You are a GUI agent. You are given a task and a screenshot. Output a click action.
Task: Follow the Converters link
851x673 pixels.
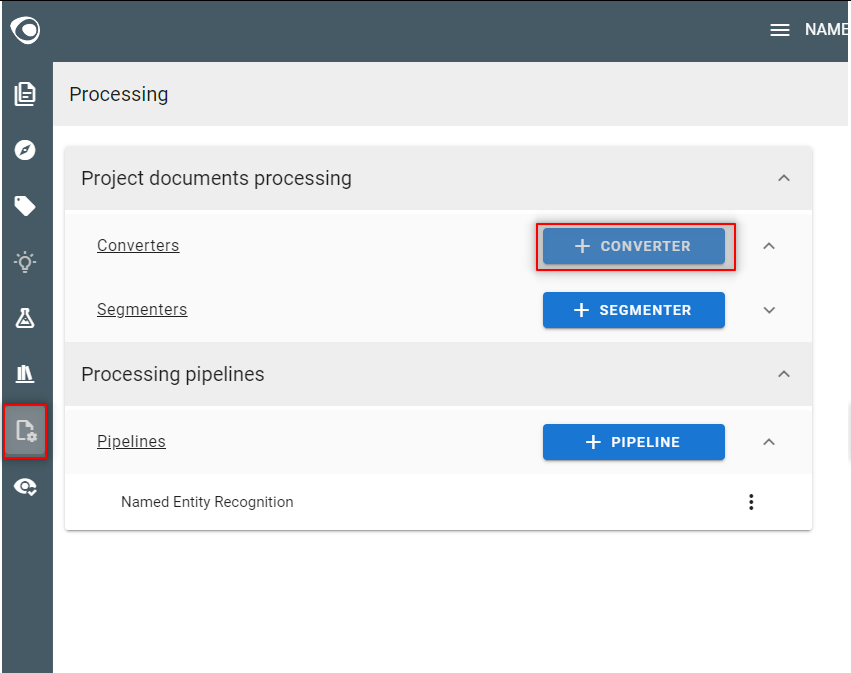[x=138, y=245]
